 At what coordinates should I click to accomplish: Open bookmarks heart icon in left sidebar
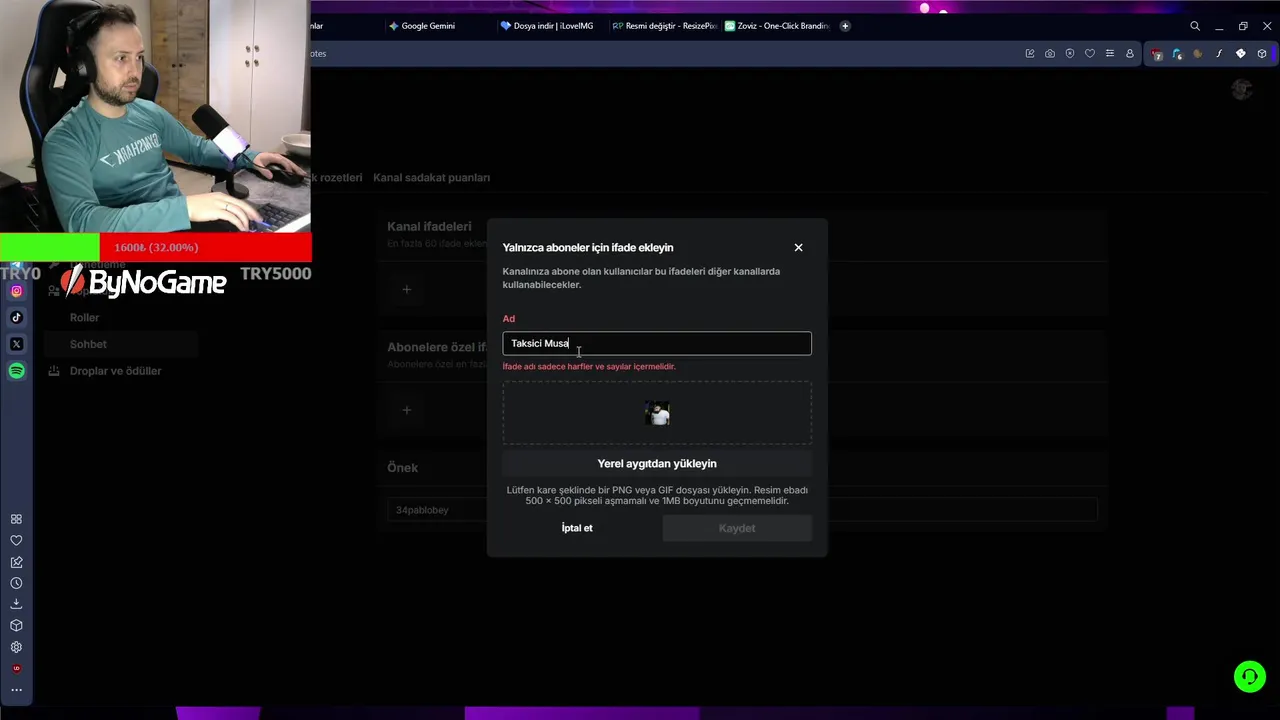pyautogui.click(x=16, y=541)
